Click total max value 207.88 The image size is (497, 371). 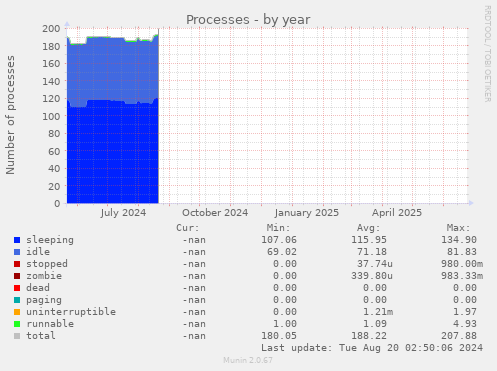[x=459, y=336]
